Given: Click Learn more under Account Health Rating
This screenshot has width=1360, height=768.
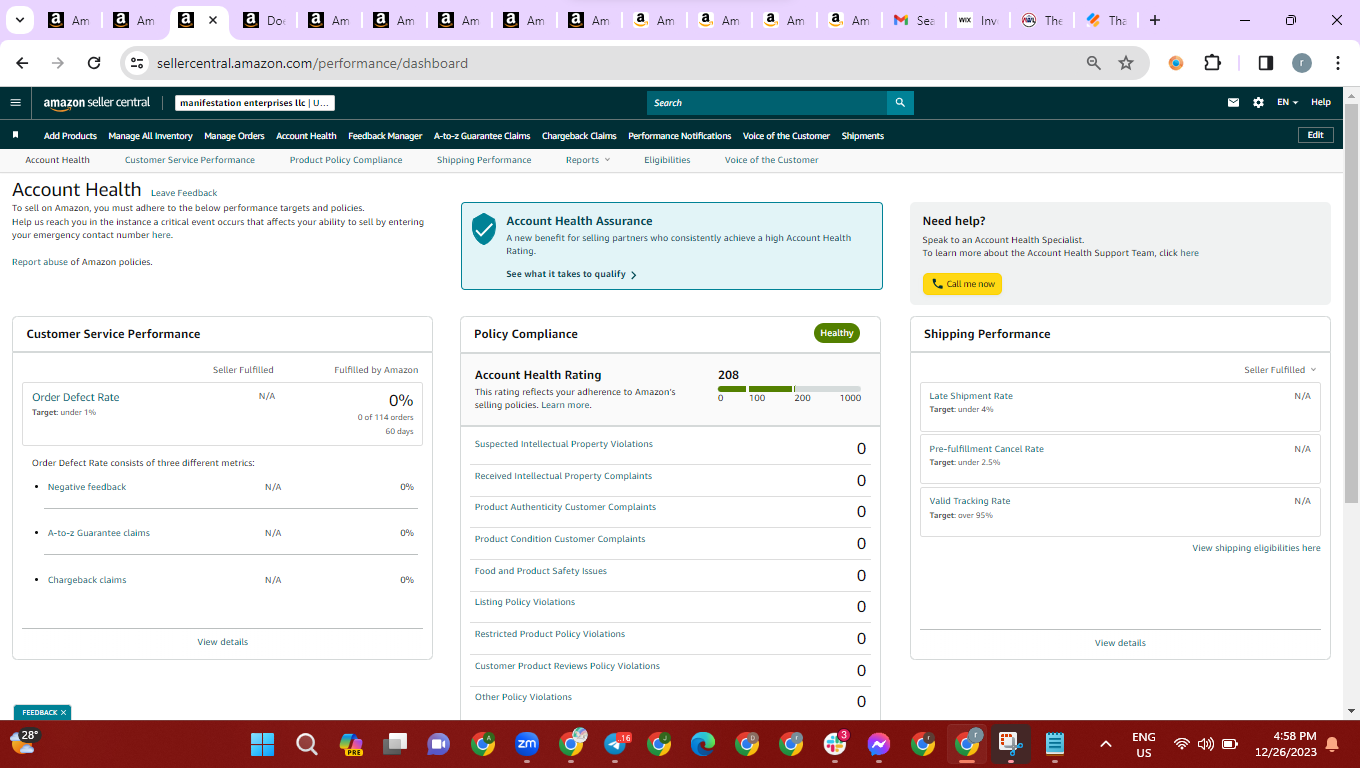Looking at the screenshot, I should pos(565,405).
